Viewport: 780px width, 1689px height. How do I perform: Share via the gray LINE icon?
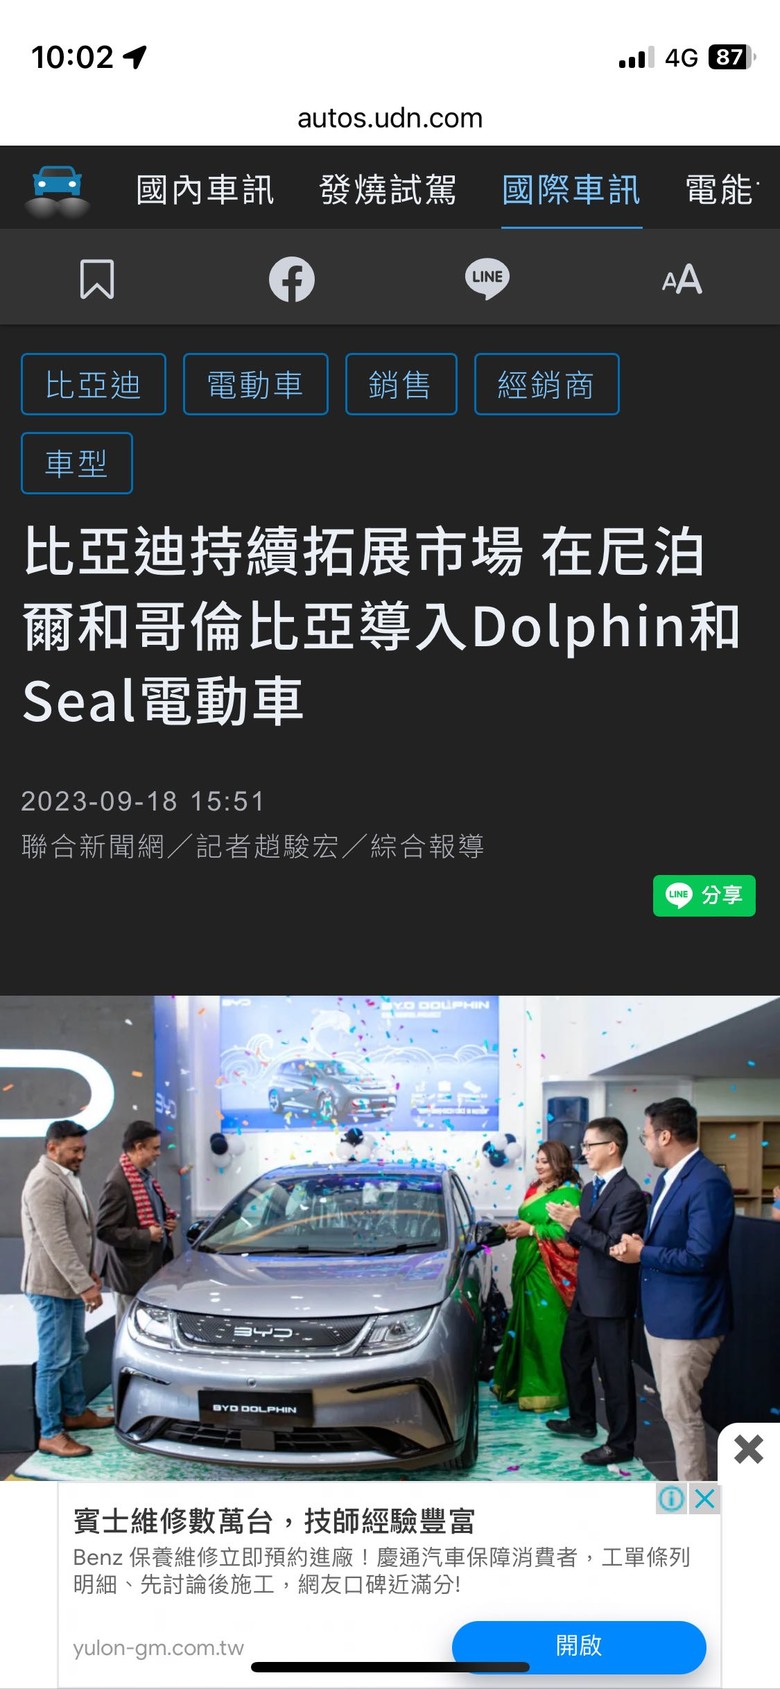[487, 279]
